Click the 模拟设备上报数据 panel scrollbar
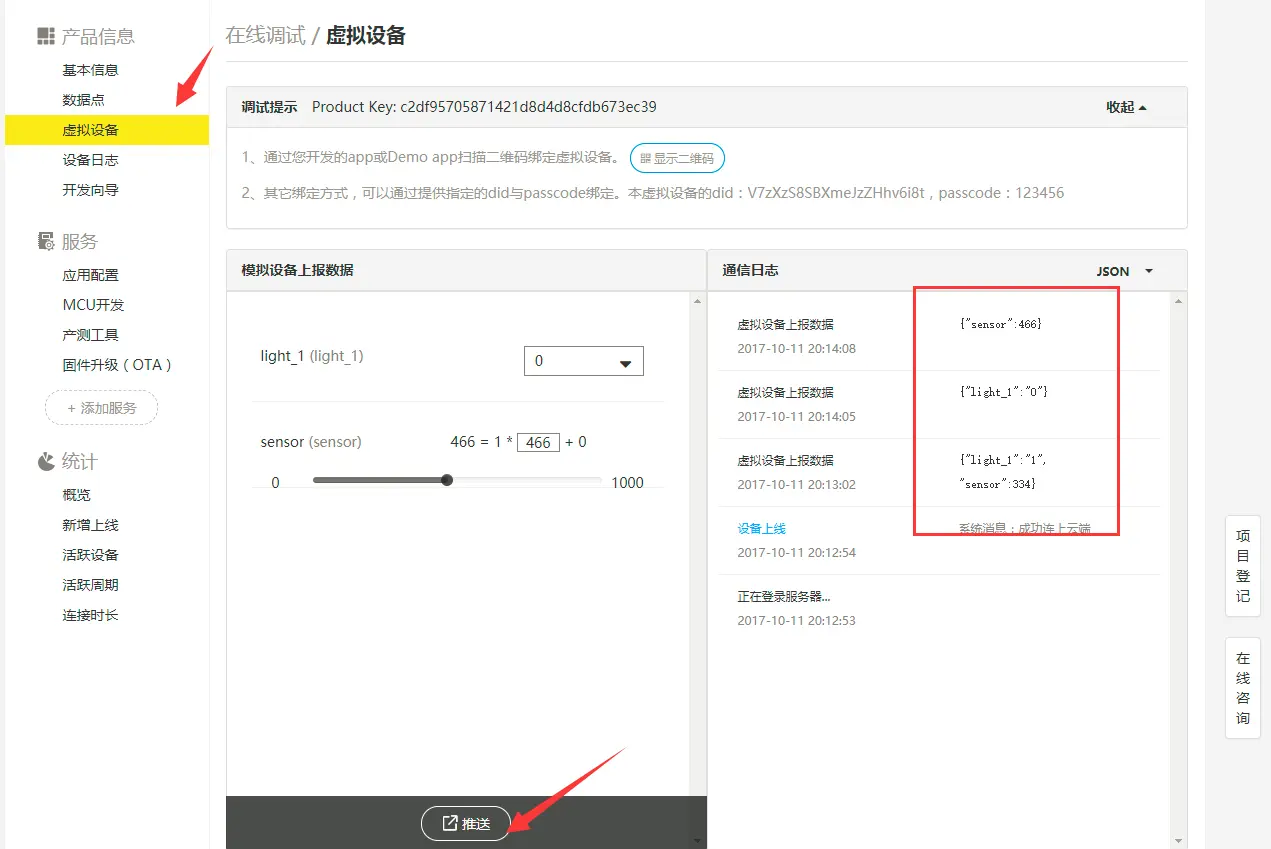 (697, 570)
